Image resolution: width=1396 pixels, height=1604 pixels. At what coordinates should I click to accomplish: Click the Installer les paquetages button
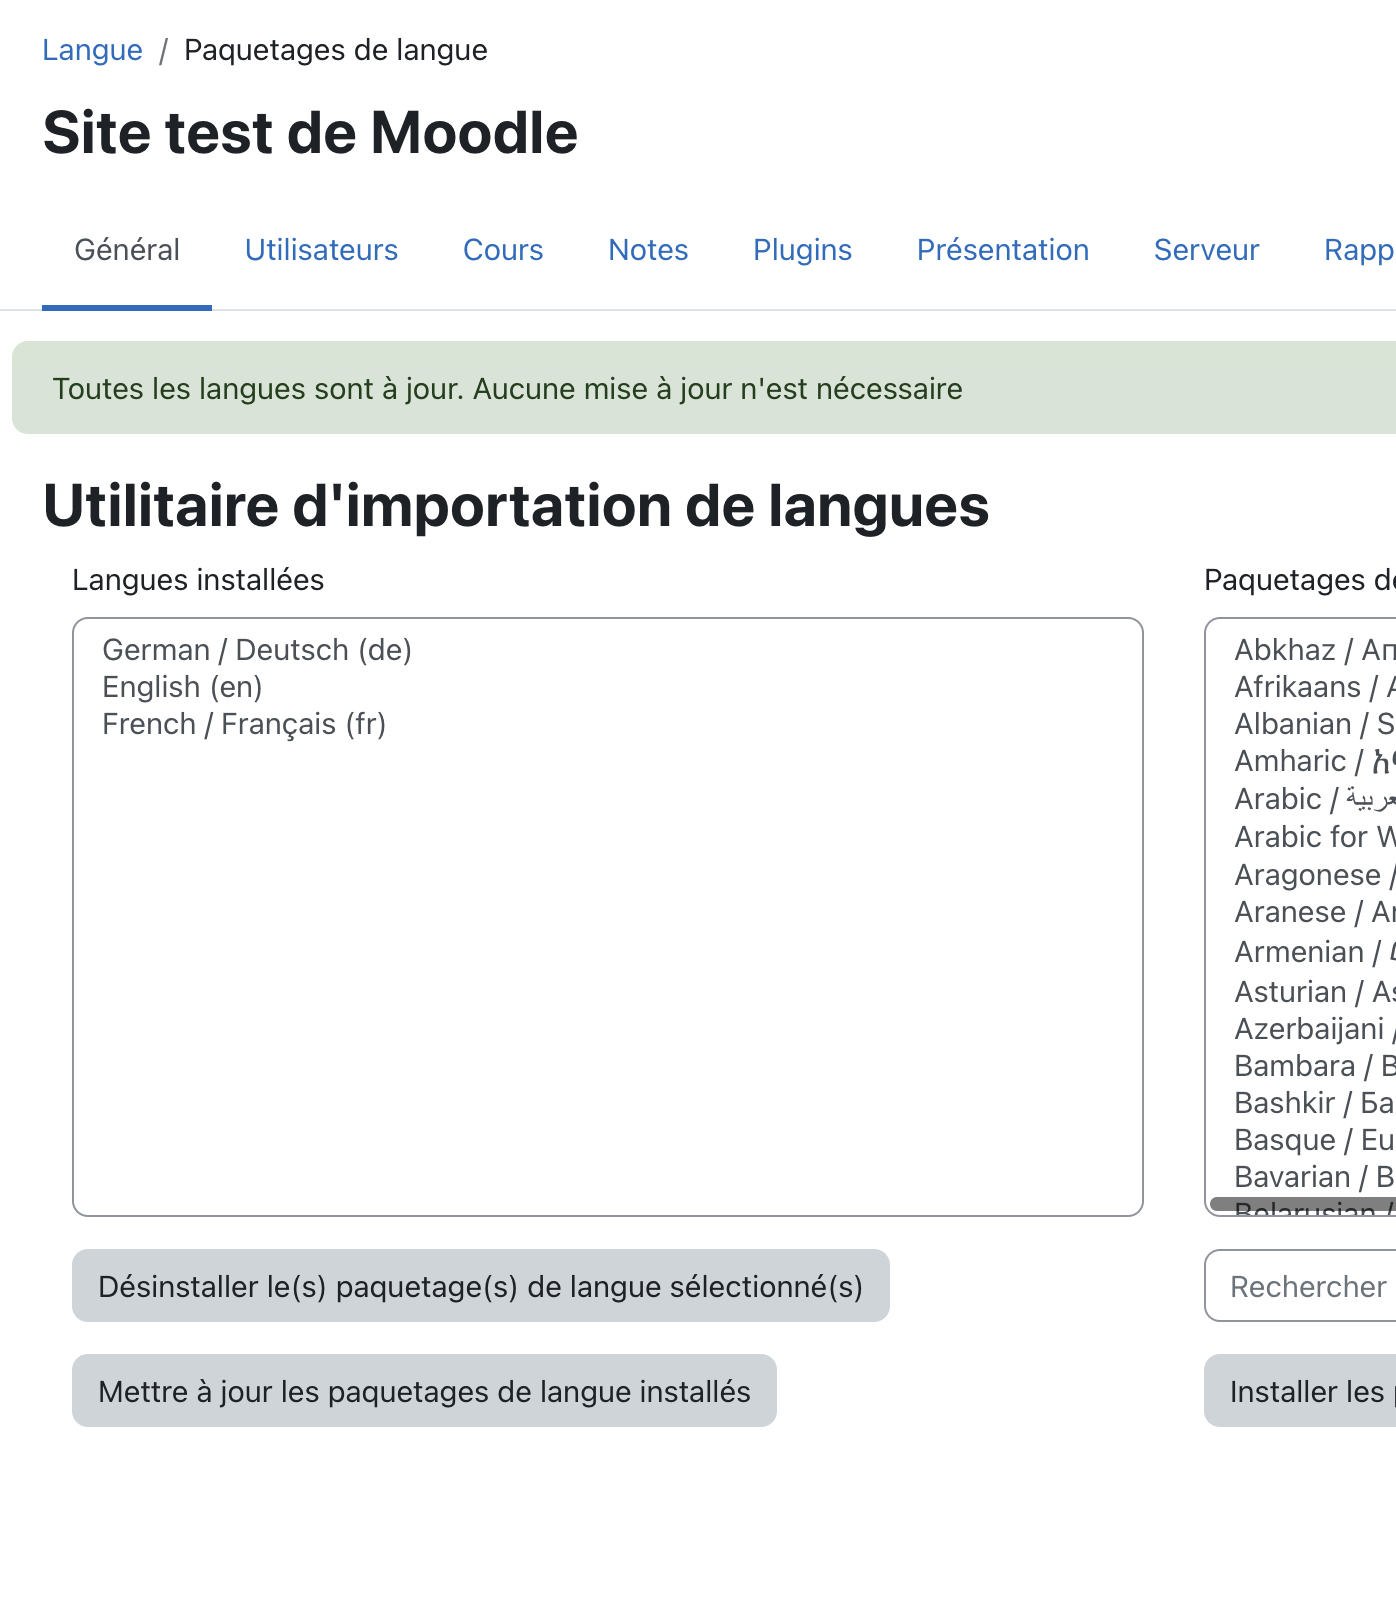[1300, 1391]
